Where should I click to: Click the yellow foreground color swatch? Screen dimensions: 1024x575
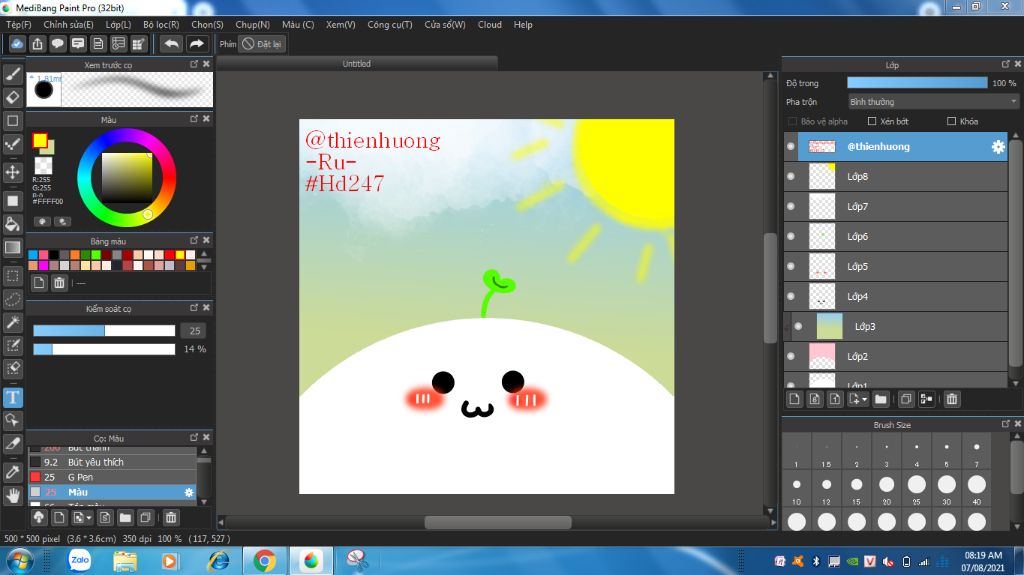40,140
